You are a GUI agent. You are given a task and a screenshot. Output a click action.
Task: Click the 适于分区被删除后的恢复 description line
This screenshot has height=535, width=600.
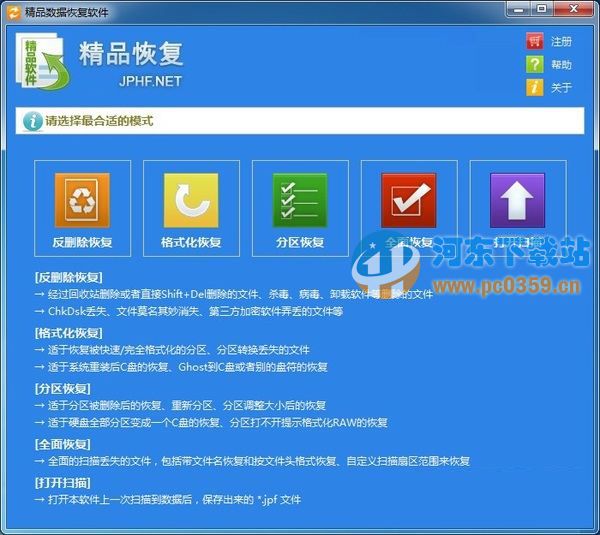point(180,405)
